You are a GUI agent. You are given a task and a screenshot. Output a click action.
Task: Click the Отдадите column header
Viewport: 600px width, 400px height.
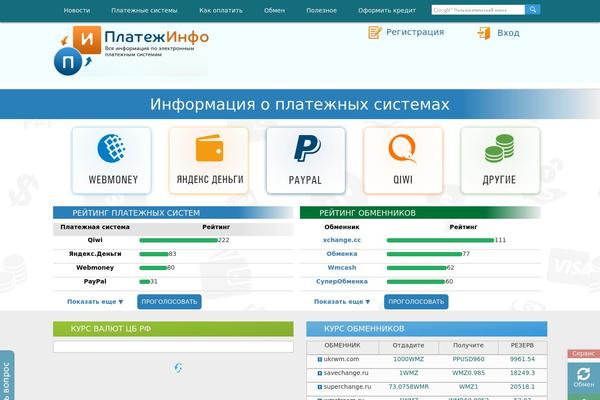tap(408, 345)
